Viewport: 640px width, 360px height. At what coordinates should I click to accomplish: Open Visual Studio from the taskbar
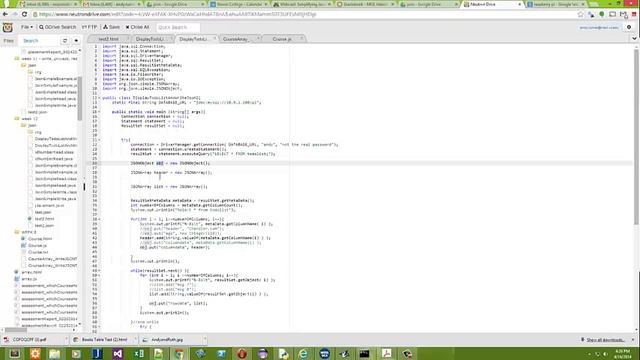(x=118, y=353)
